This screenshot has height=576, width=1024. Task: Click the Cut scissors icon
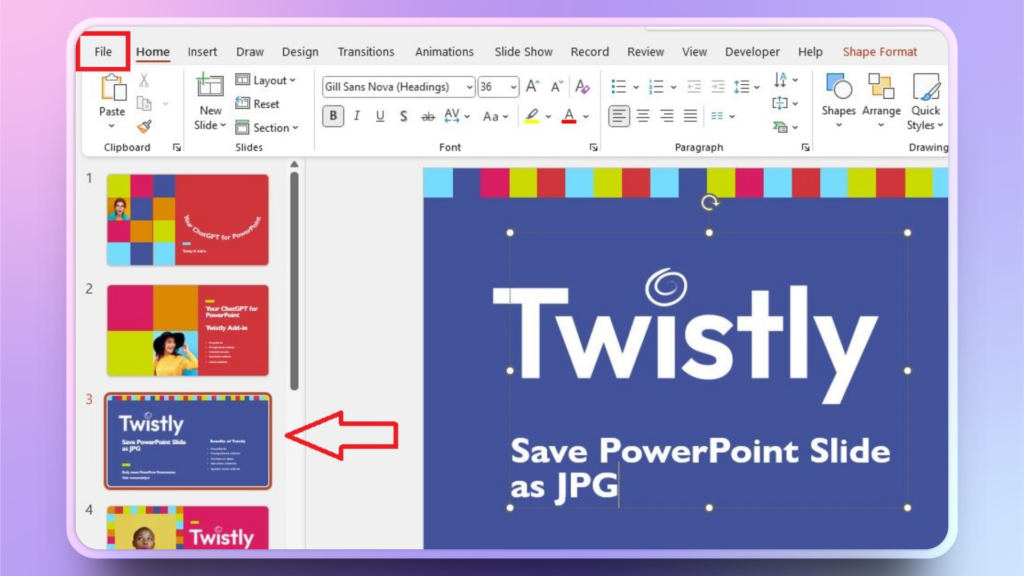144,81
